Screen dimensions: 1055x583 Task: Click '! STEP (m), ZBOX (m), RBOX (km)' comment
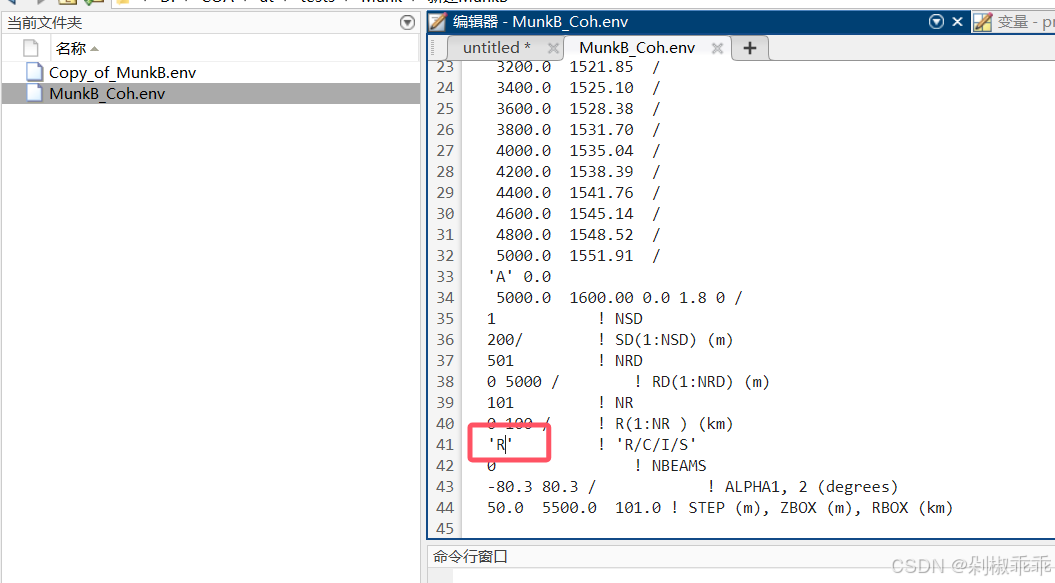click(x=812, y=508)
